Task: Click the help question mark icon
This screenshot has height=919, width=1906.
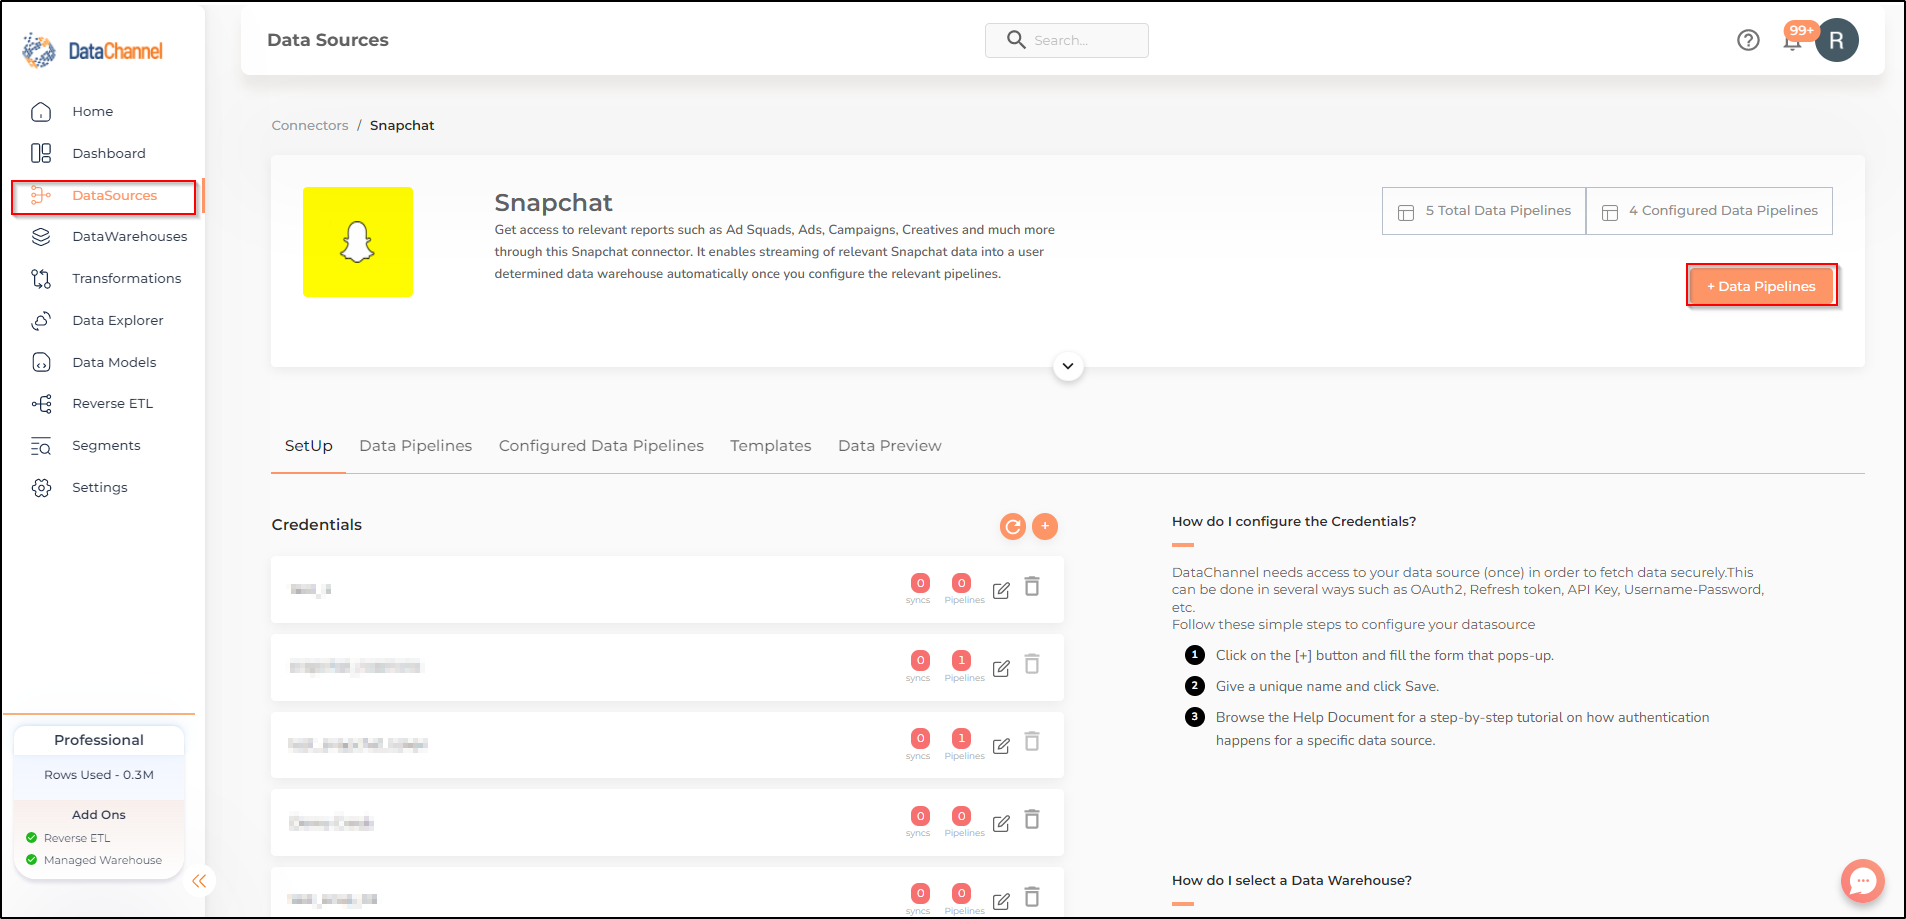Action: tap(1748, 40)
